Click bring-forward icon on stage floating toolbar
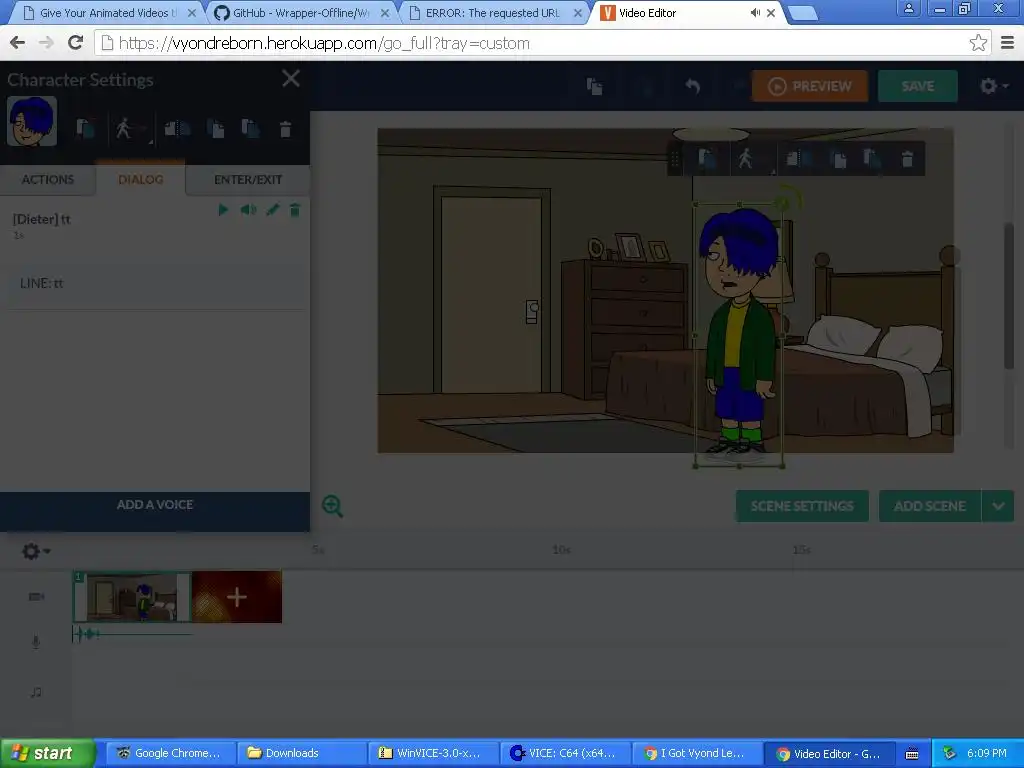The width and height of the screenshot is (1024, 768). (x=838, y=159)
